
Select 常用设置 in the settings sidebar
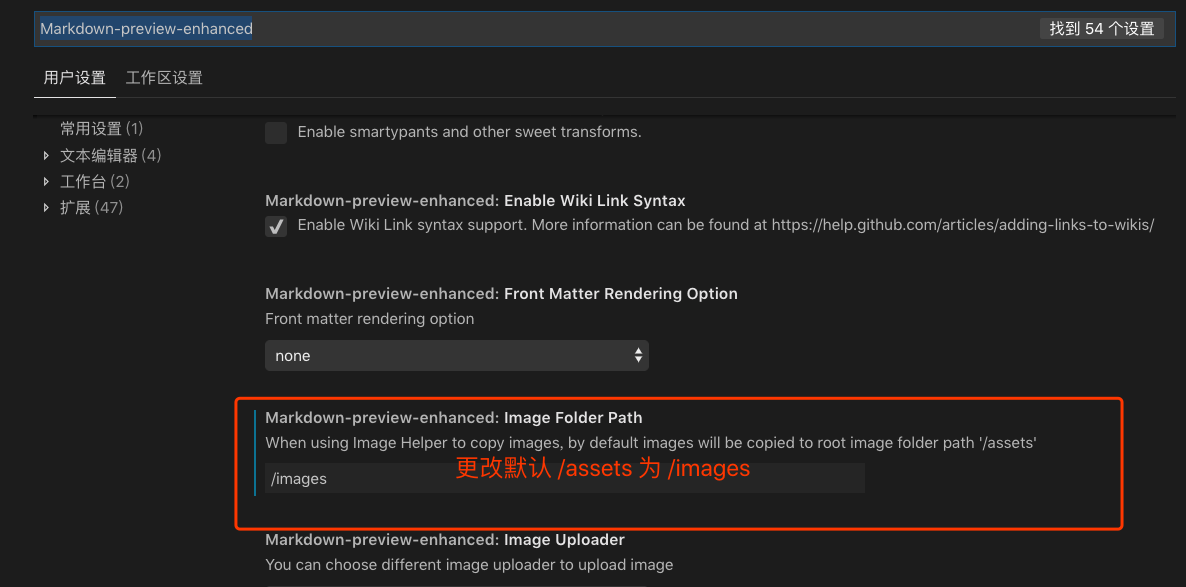pos(100,128)
